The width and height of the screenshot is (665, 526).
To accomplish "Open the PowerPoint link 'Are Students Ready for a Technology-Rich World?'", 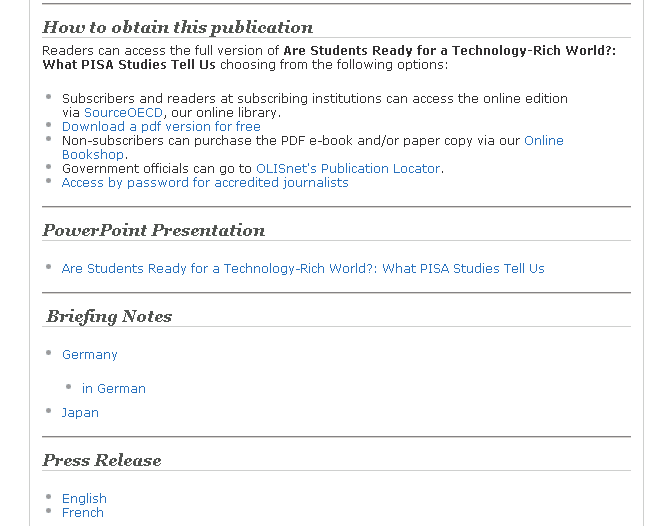I will 303,269.
